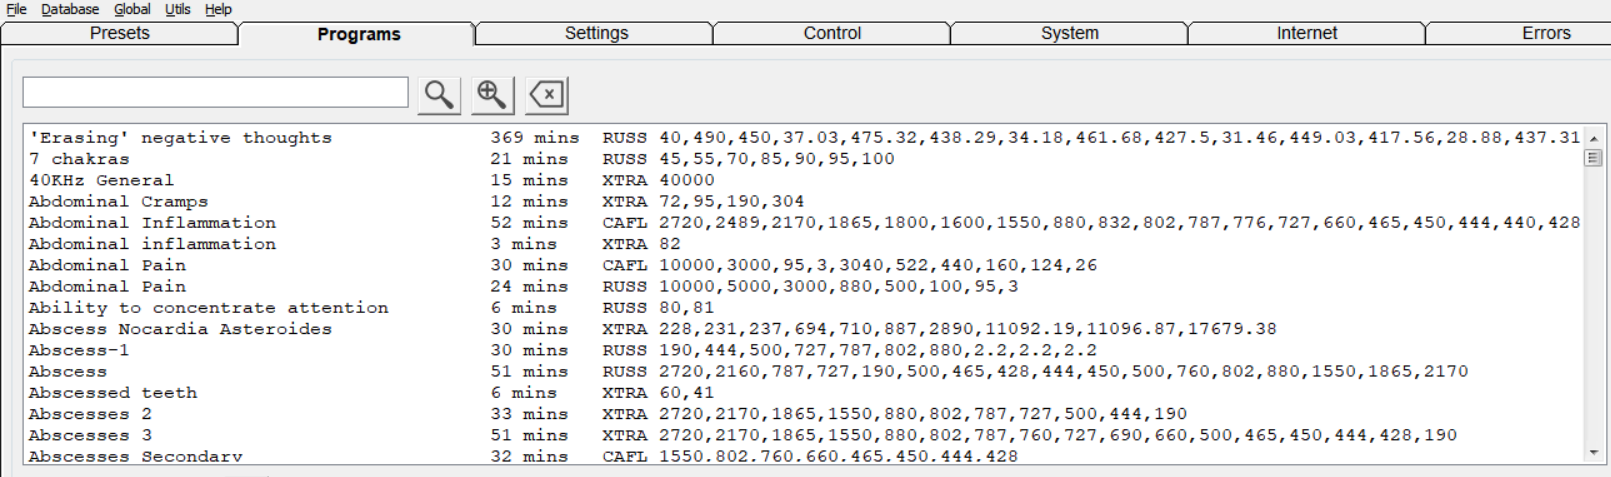Show the Errors tab
This screenshot has width=1611, height=477.
tap(1546, 34)
